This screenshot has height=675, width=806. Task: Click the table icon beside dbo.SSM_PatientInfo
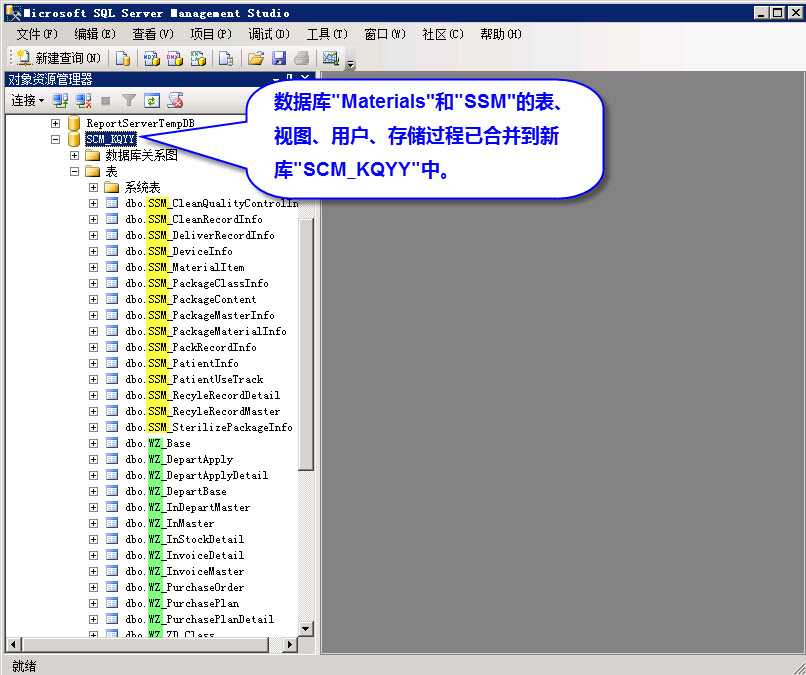point(112,363)
